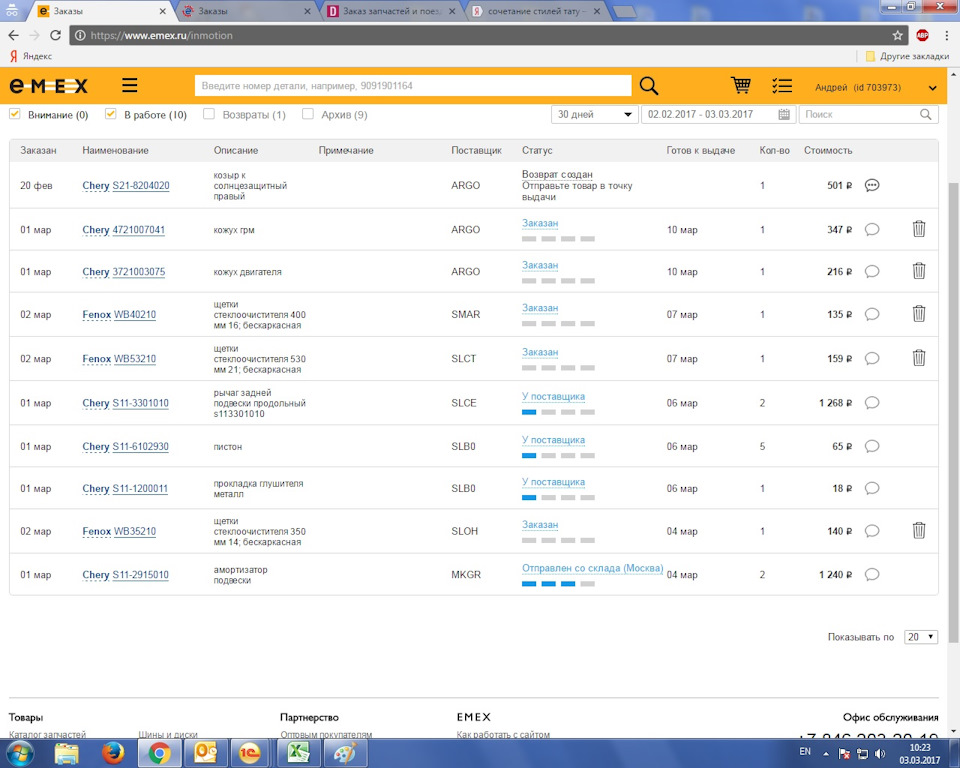Click progress bar for Fenox WB35210 order
The image size is (960, 768).
[x=558, y=540]
